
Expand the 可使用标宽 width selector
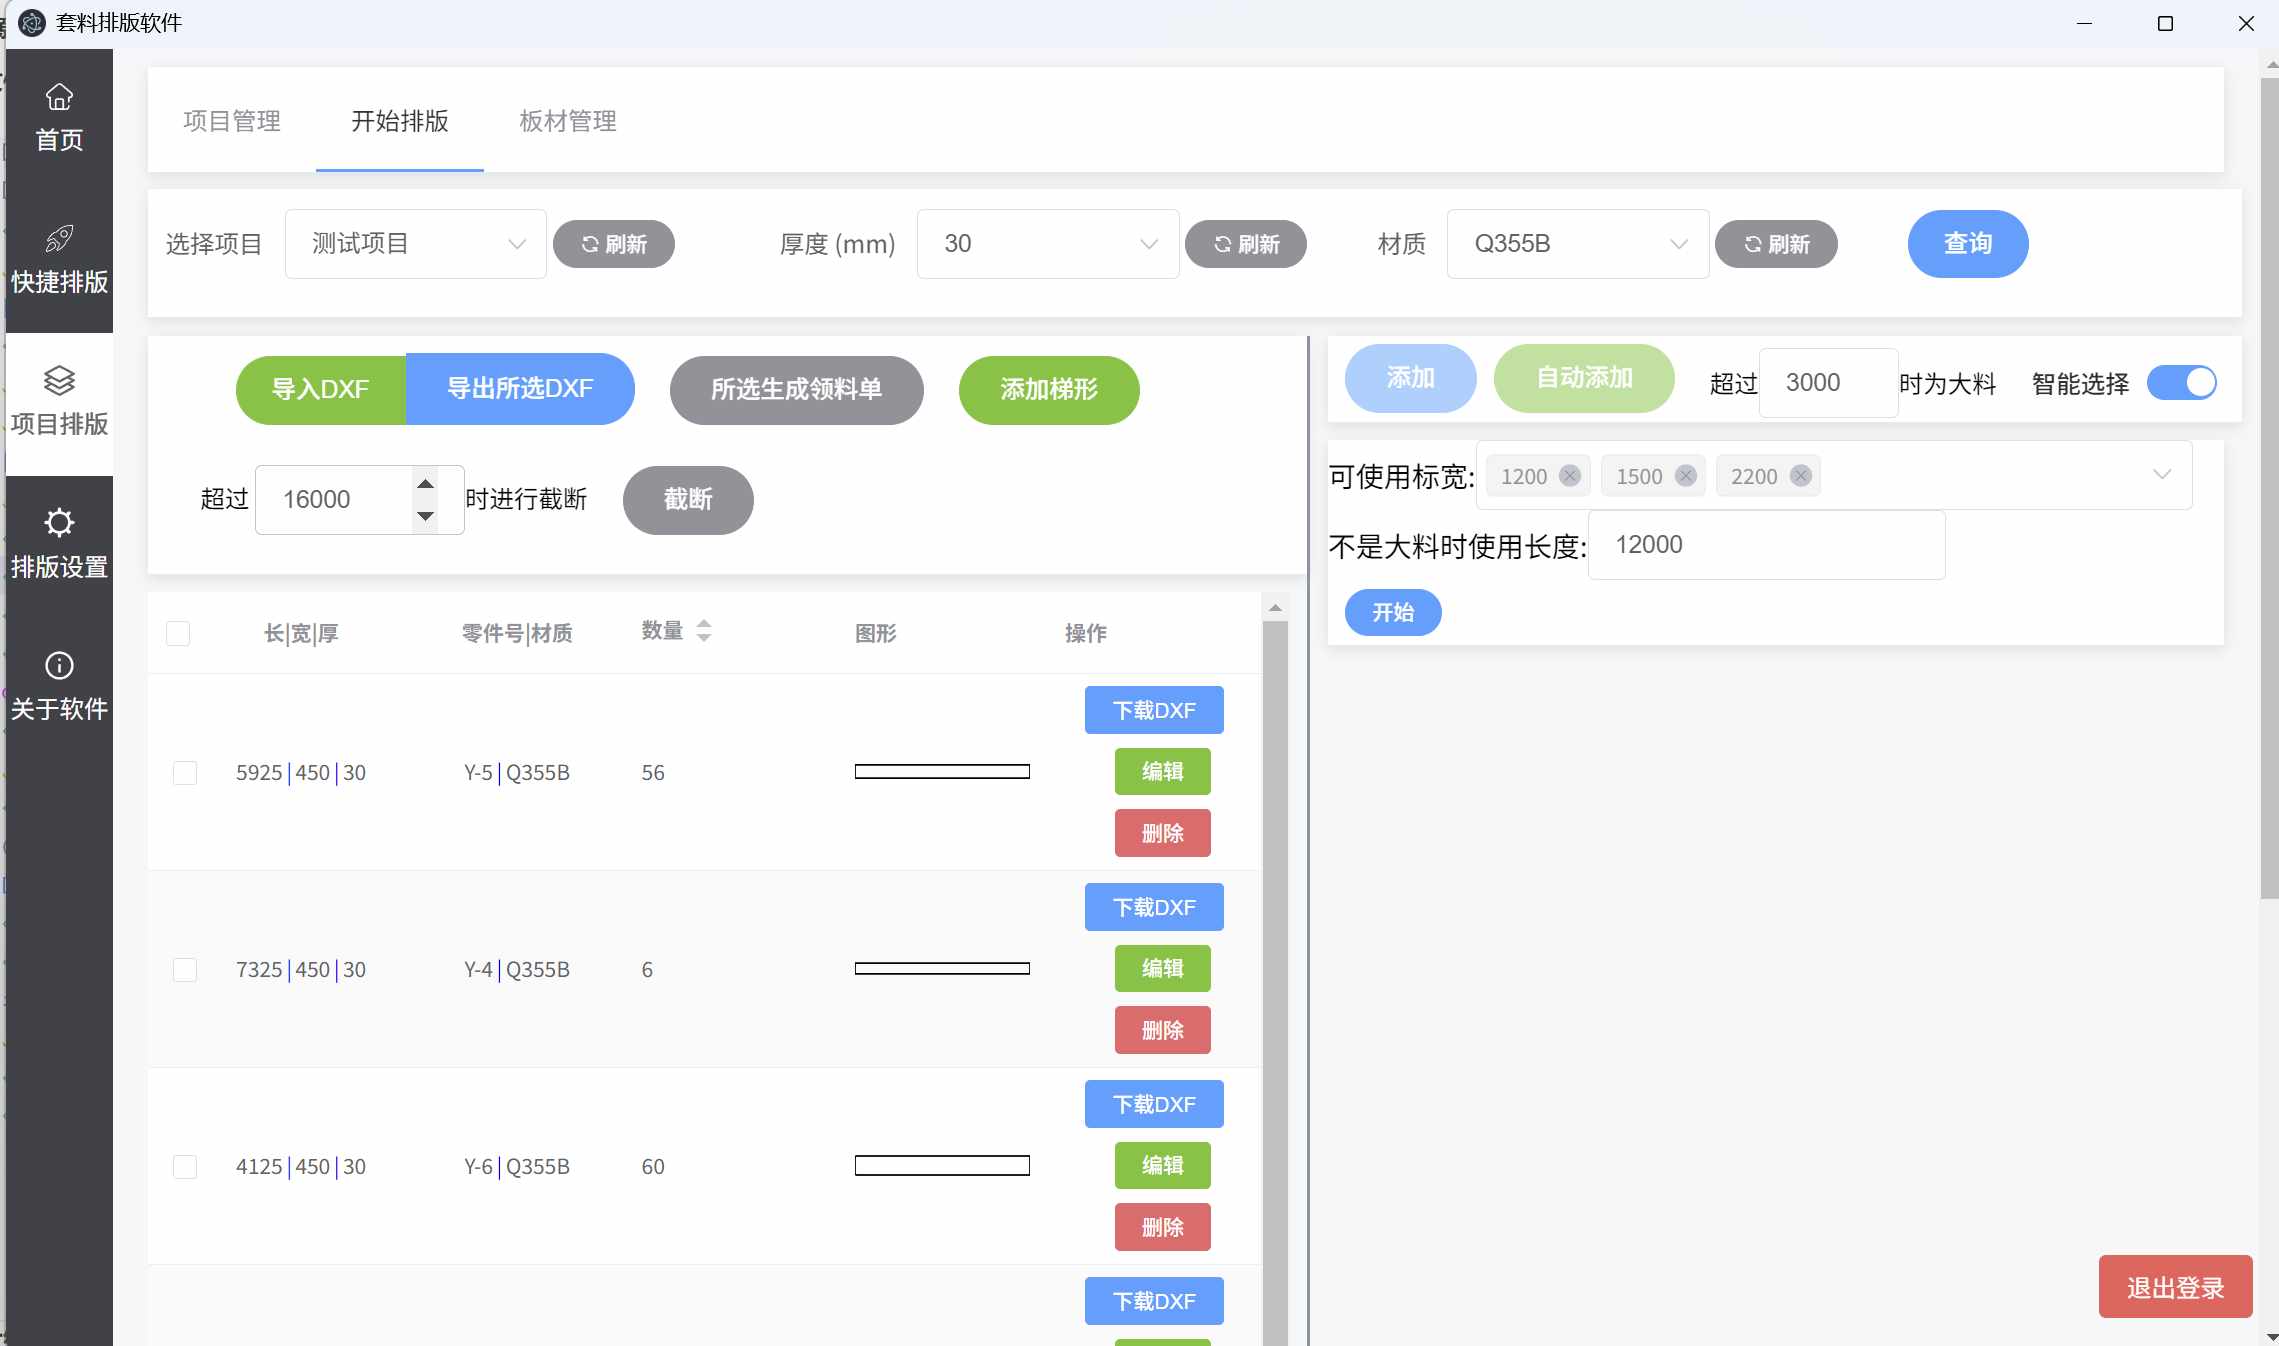pyautogui.click(x=2160, y=475)
